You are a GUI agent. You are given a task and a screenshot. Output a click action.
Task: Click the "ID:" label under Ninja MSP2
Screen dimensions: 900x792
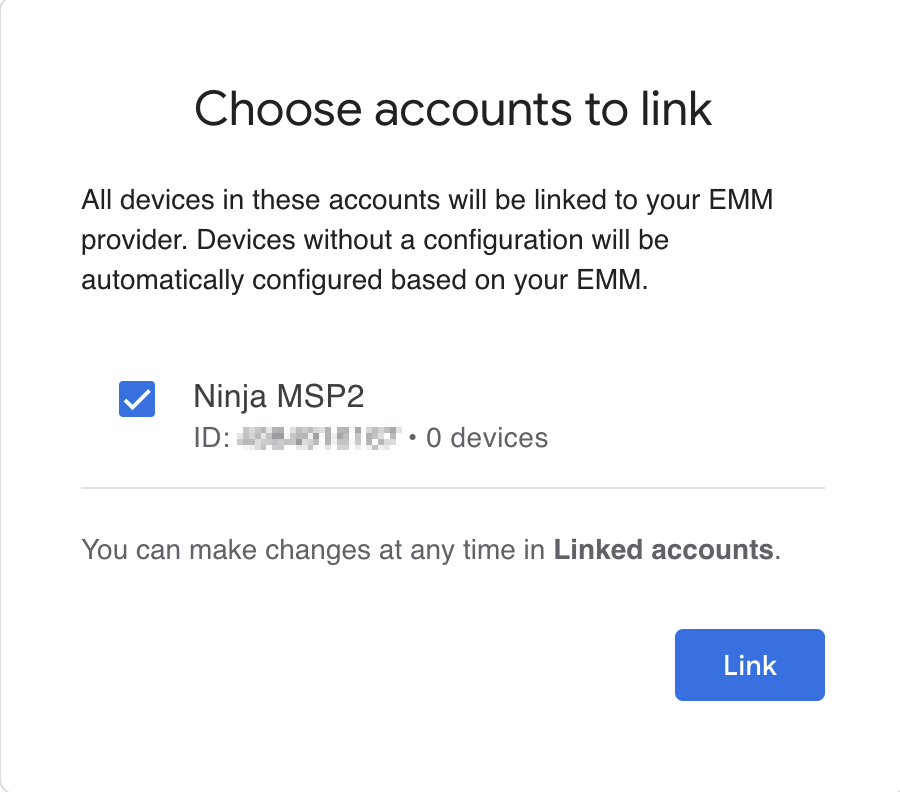pos(212,437)
